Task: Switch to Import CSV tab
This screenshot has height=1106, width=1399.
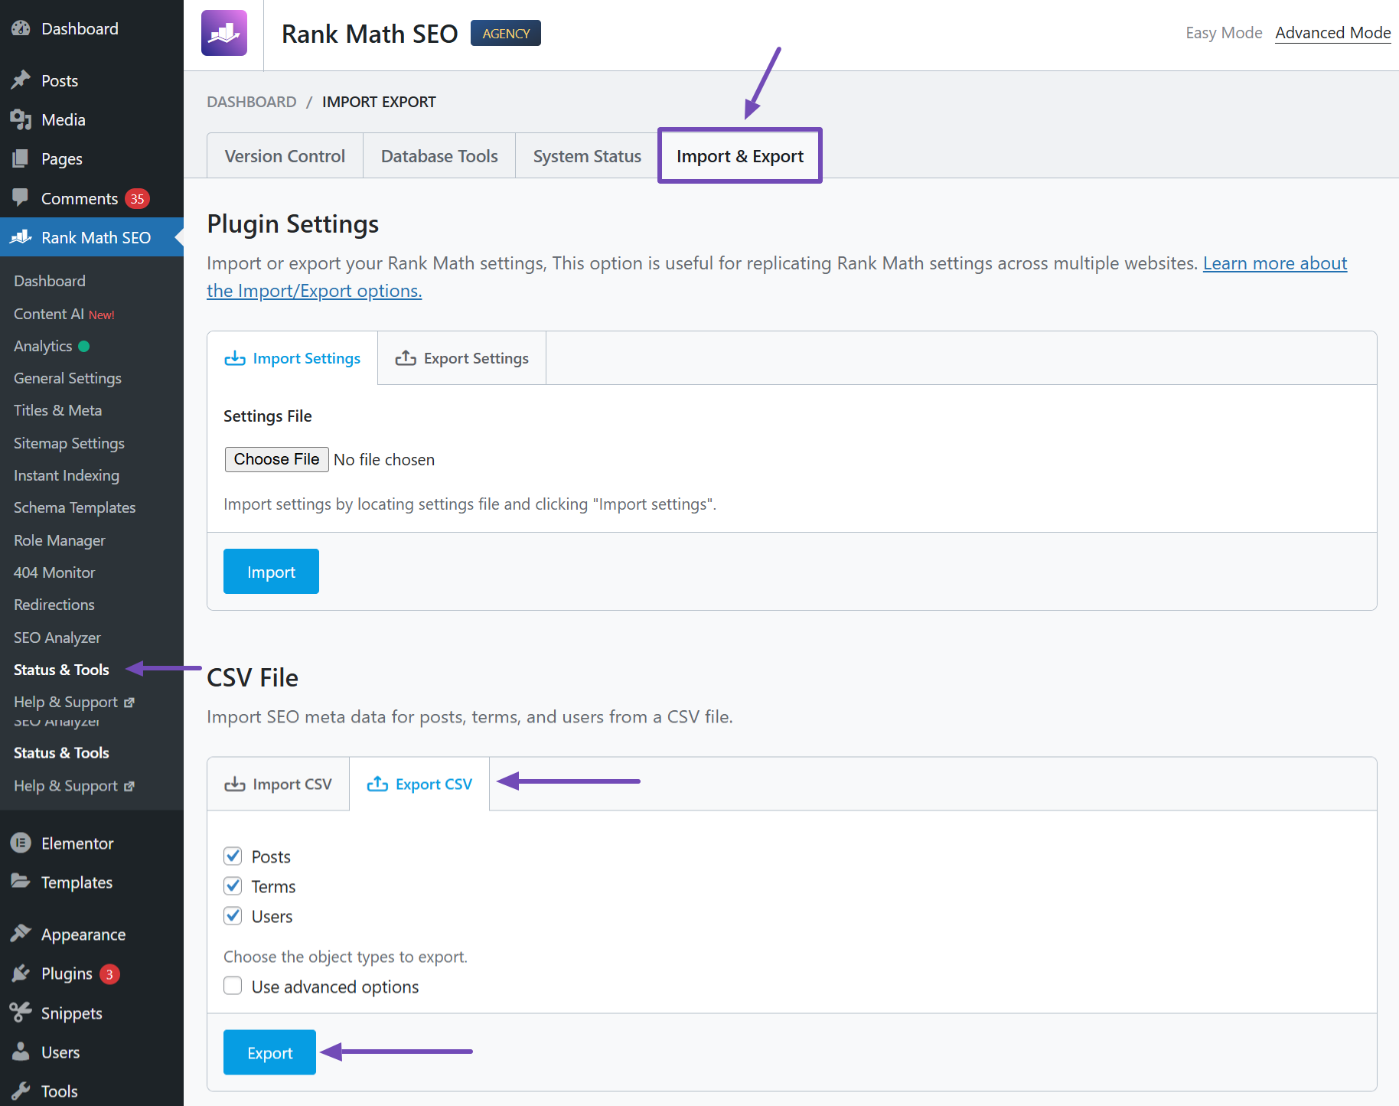Action: [x=278, y=784]
